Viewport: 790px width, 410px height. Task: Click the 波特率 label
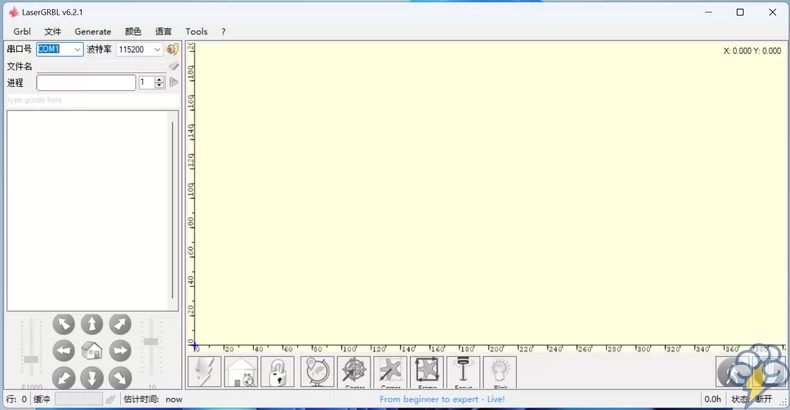click(99, 49)
